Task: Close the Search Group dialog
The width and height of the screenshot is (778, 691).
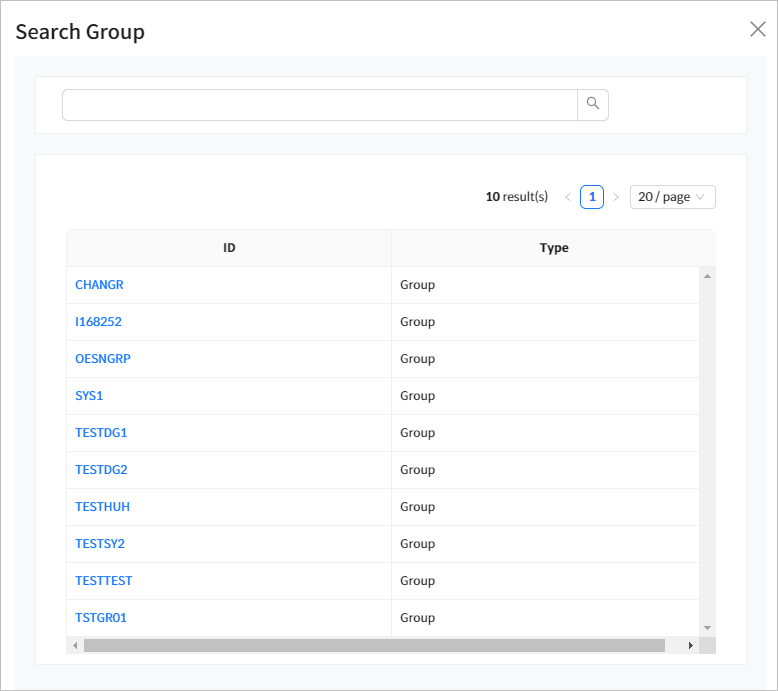Action: tap(757, 29)
